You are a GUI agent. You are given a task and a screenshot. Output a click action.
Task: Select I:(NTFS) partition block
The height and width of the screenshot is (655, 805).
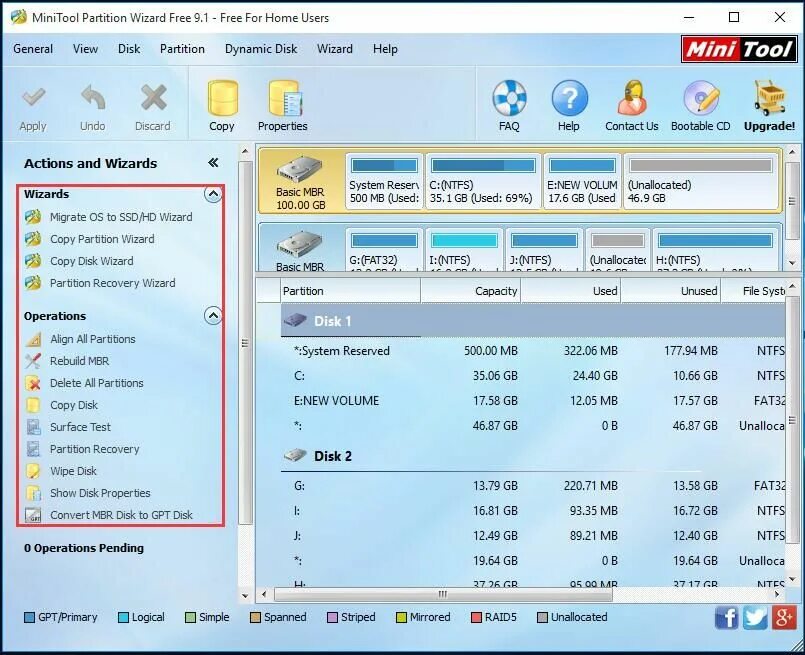point(464,250)
